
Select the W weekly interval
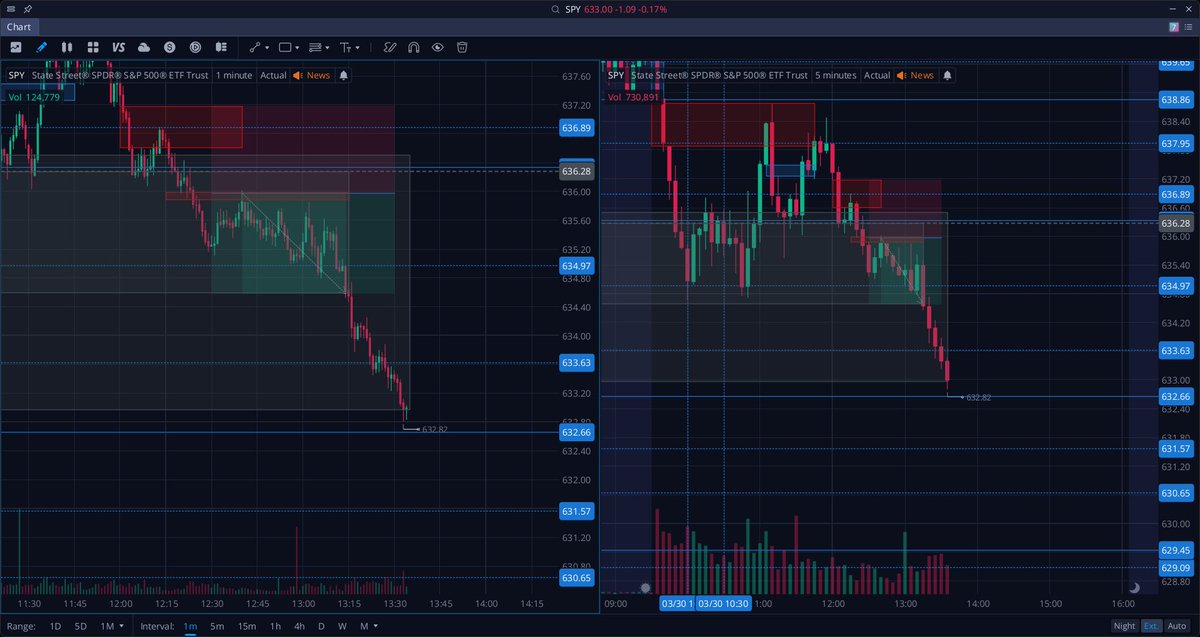tap(342, 626)
